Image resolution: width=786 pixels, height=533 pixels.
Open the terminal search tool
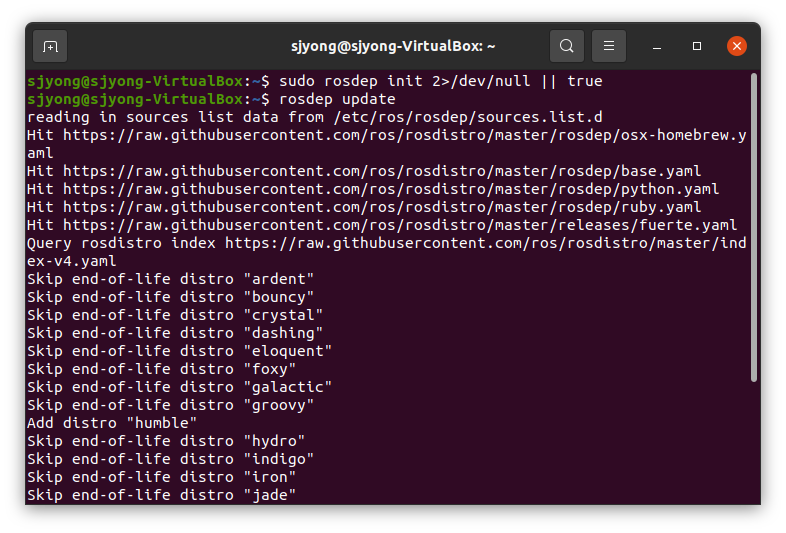point(566,46)
